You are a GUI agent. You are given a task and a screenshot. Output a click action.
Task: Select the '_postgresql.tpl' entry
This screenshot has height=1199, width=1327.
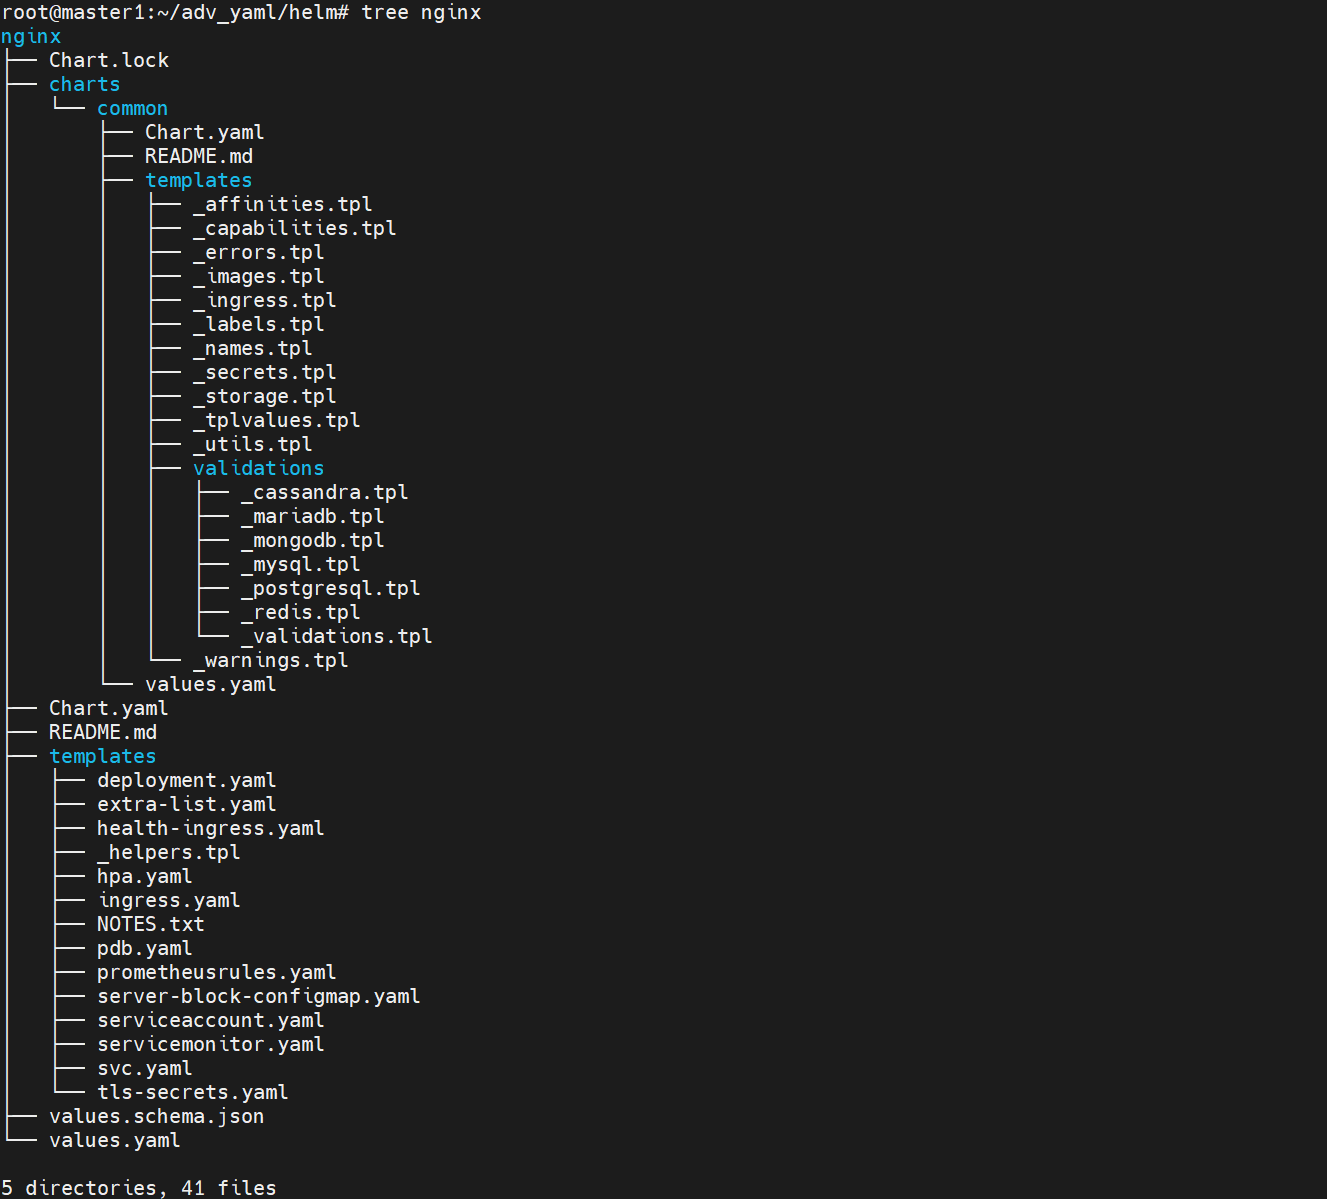330,588
